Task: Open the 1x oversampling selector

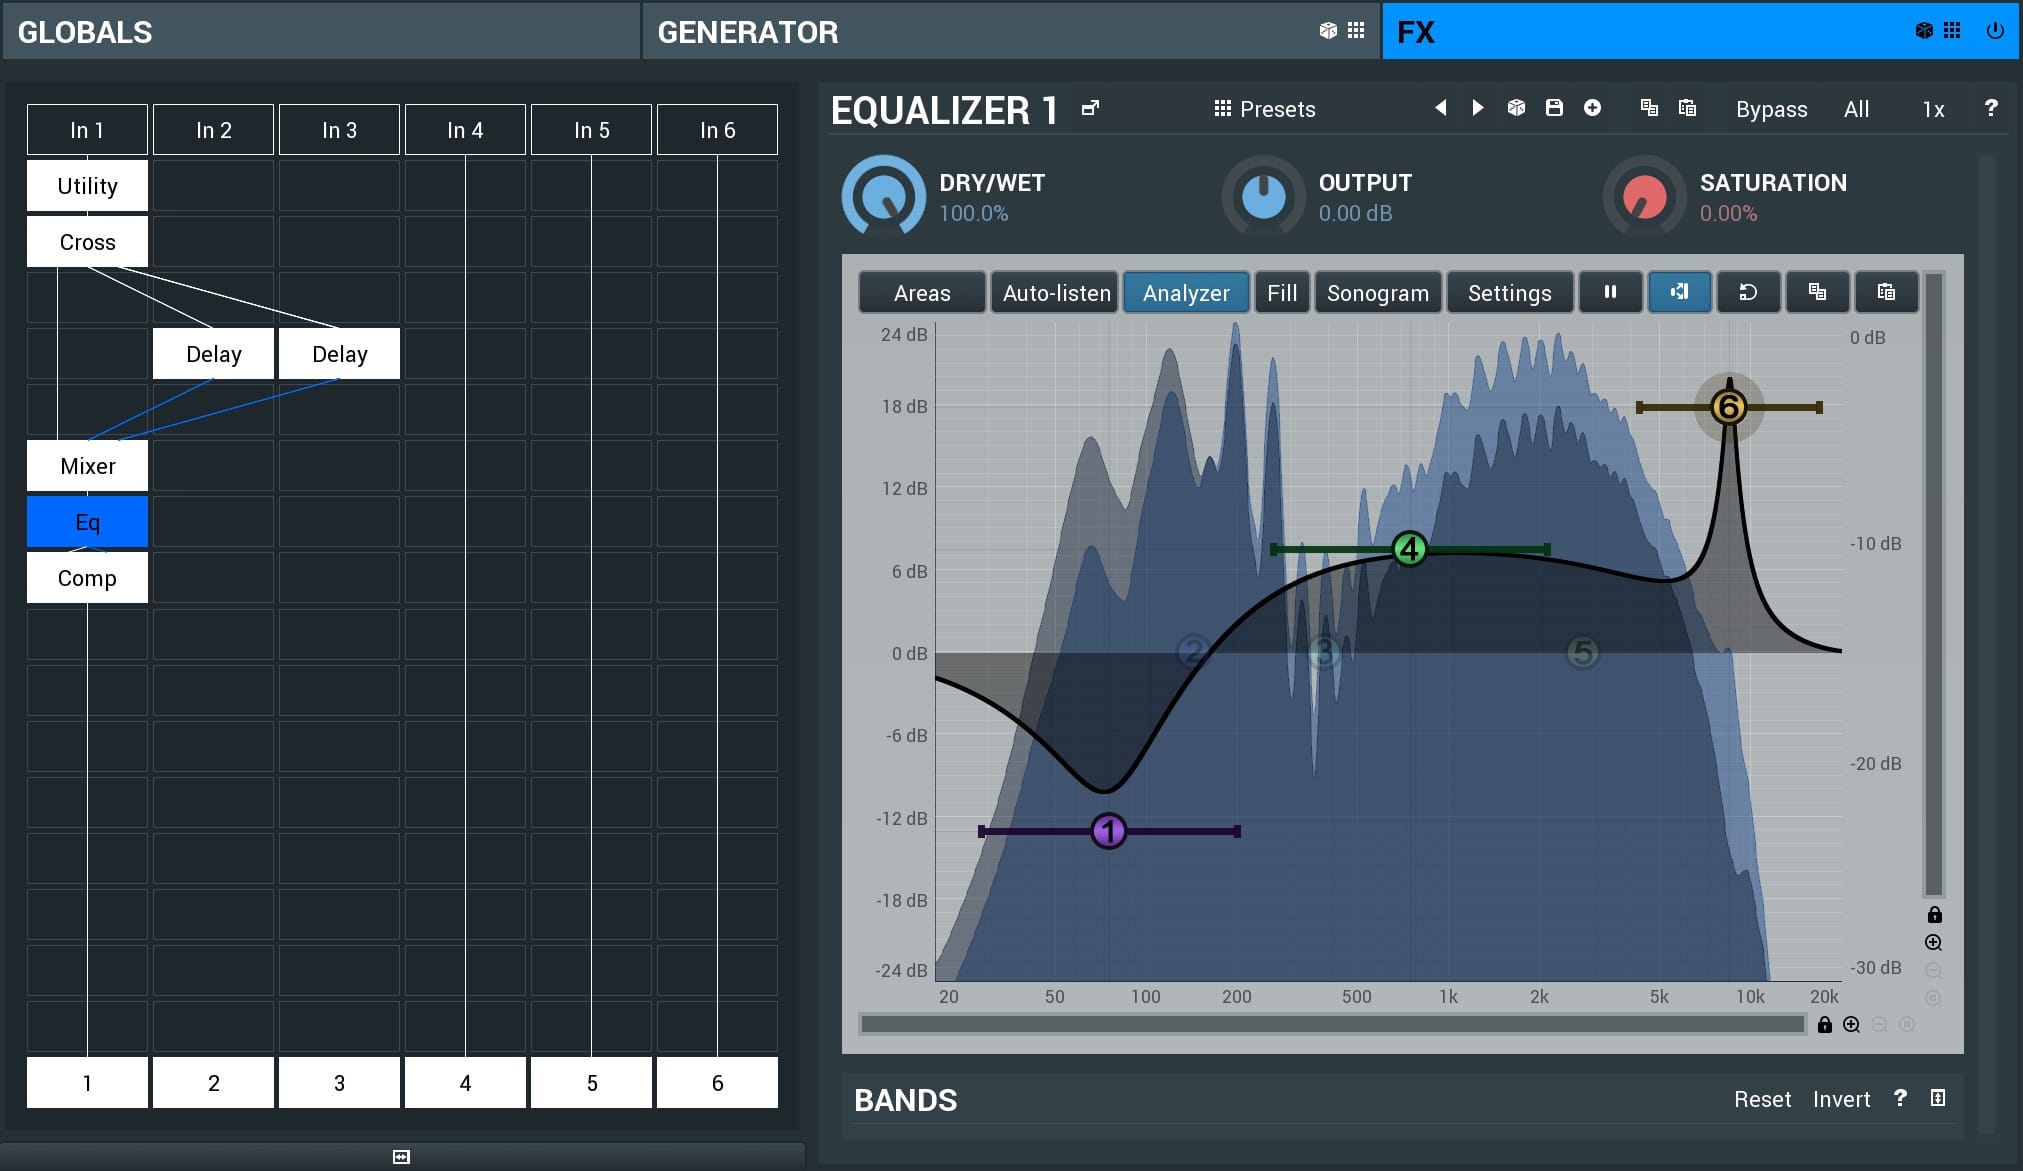Action: click(1932, 109)
